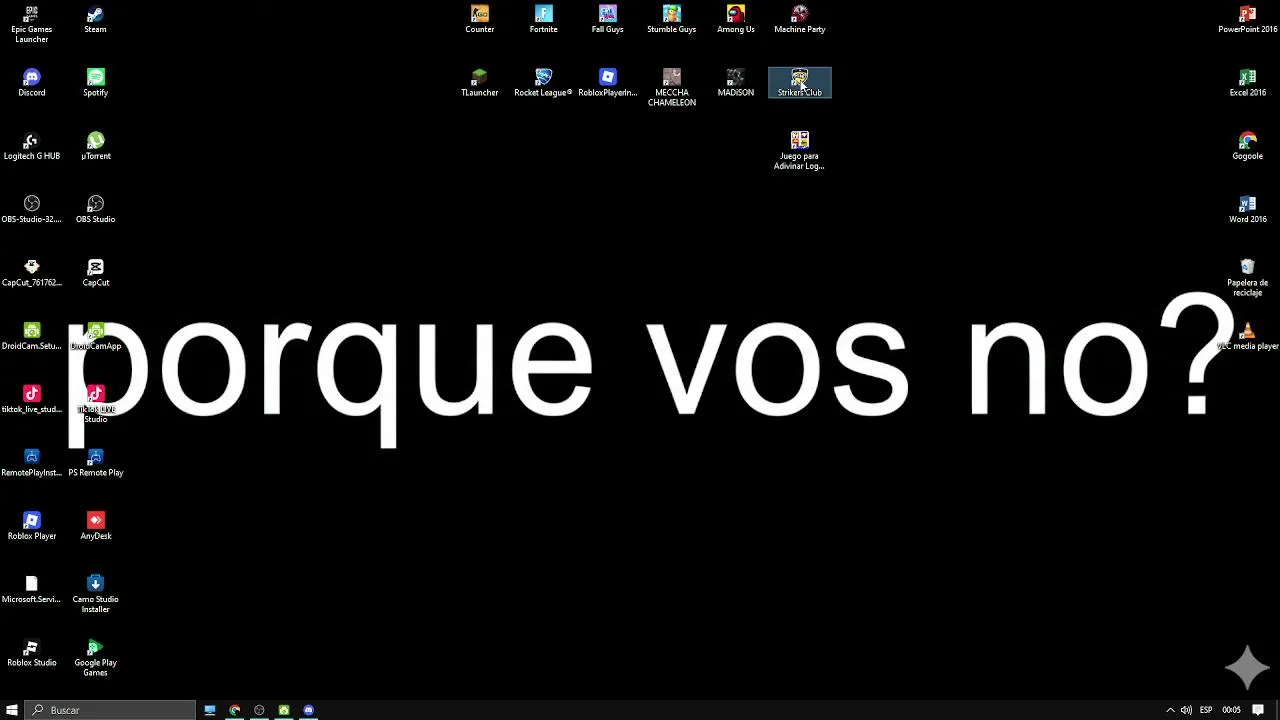Select the Stumble Guys desktop icon
Viewport: 1280px width, 720px height.
tap(671, 19)
